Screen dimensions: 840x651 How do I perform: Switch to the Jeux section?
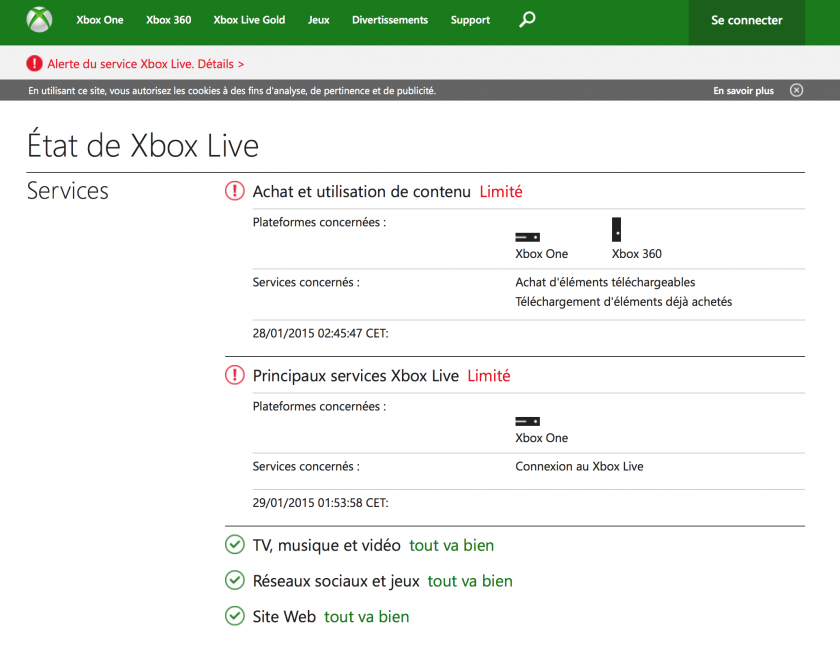318,19
